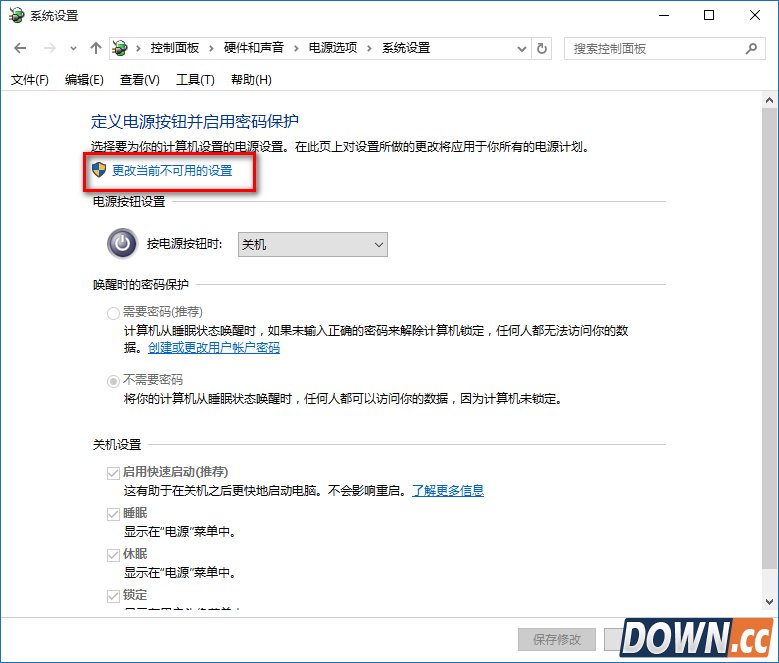The width and height of the screenshot is (779, 663).
Task: Open the 工具(T) menu
Action: (x=195, y=80)
